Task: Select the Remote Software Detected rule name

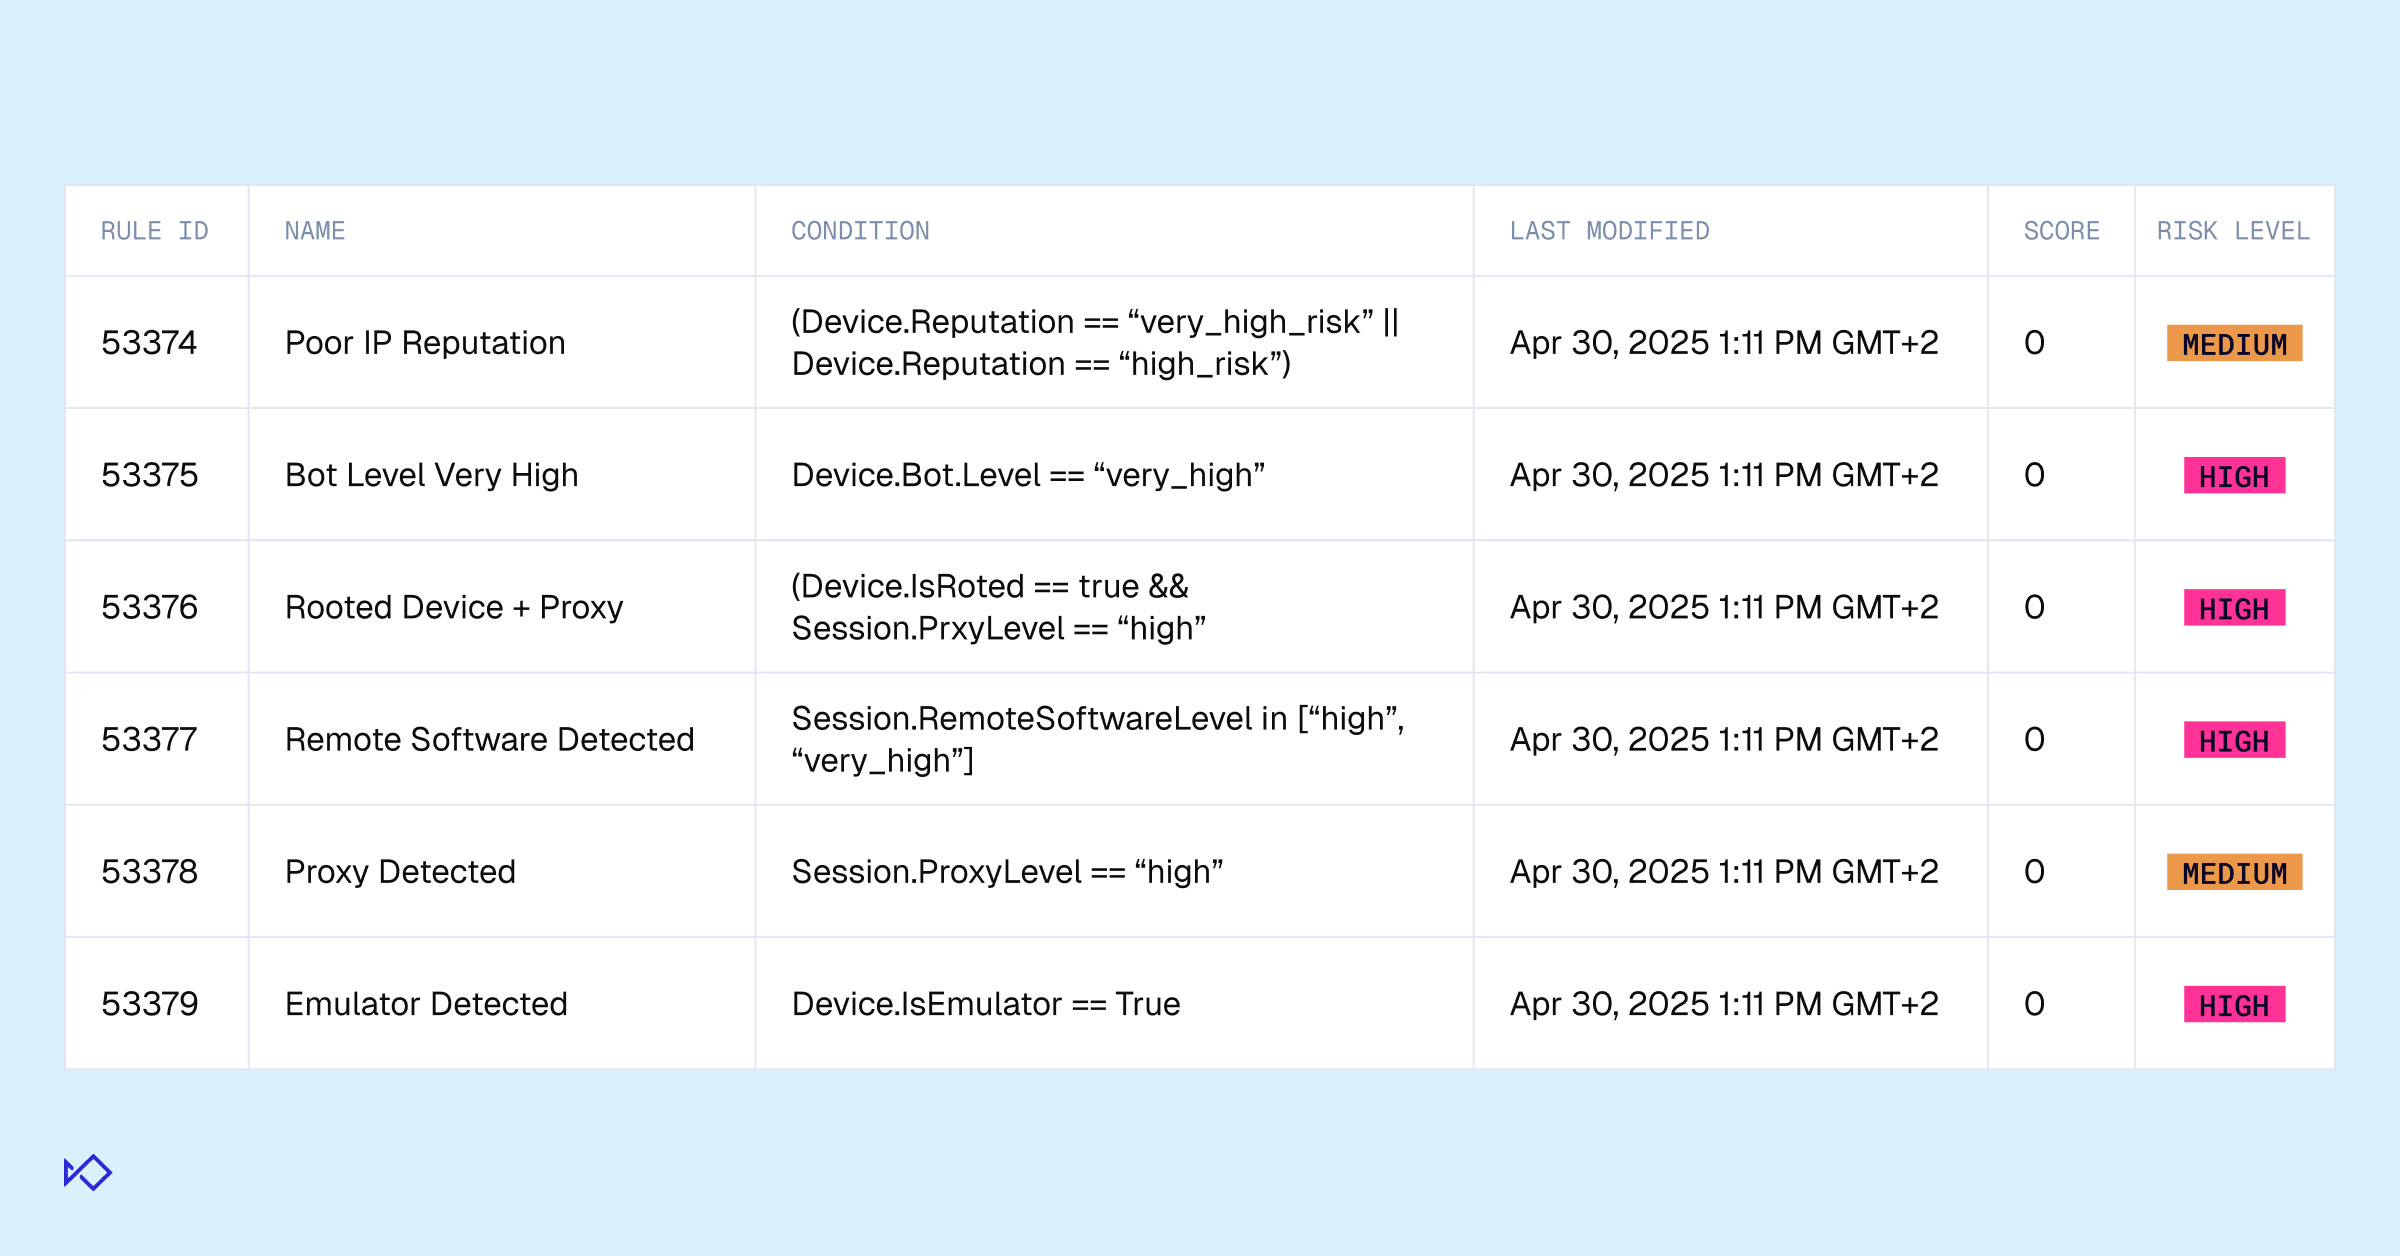Action: 489,739
